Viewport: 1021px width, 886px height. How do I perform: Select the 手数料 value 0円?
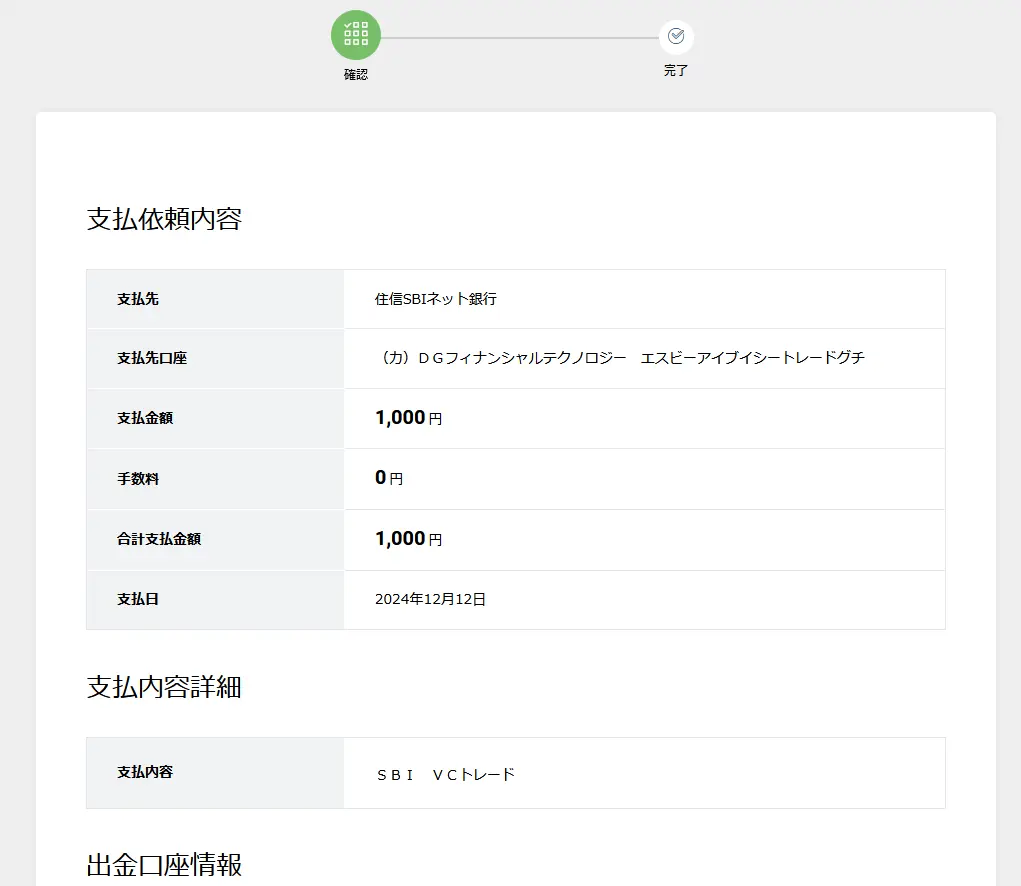pyautogui.click(x=389, y=478)
